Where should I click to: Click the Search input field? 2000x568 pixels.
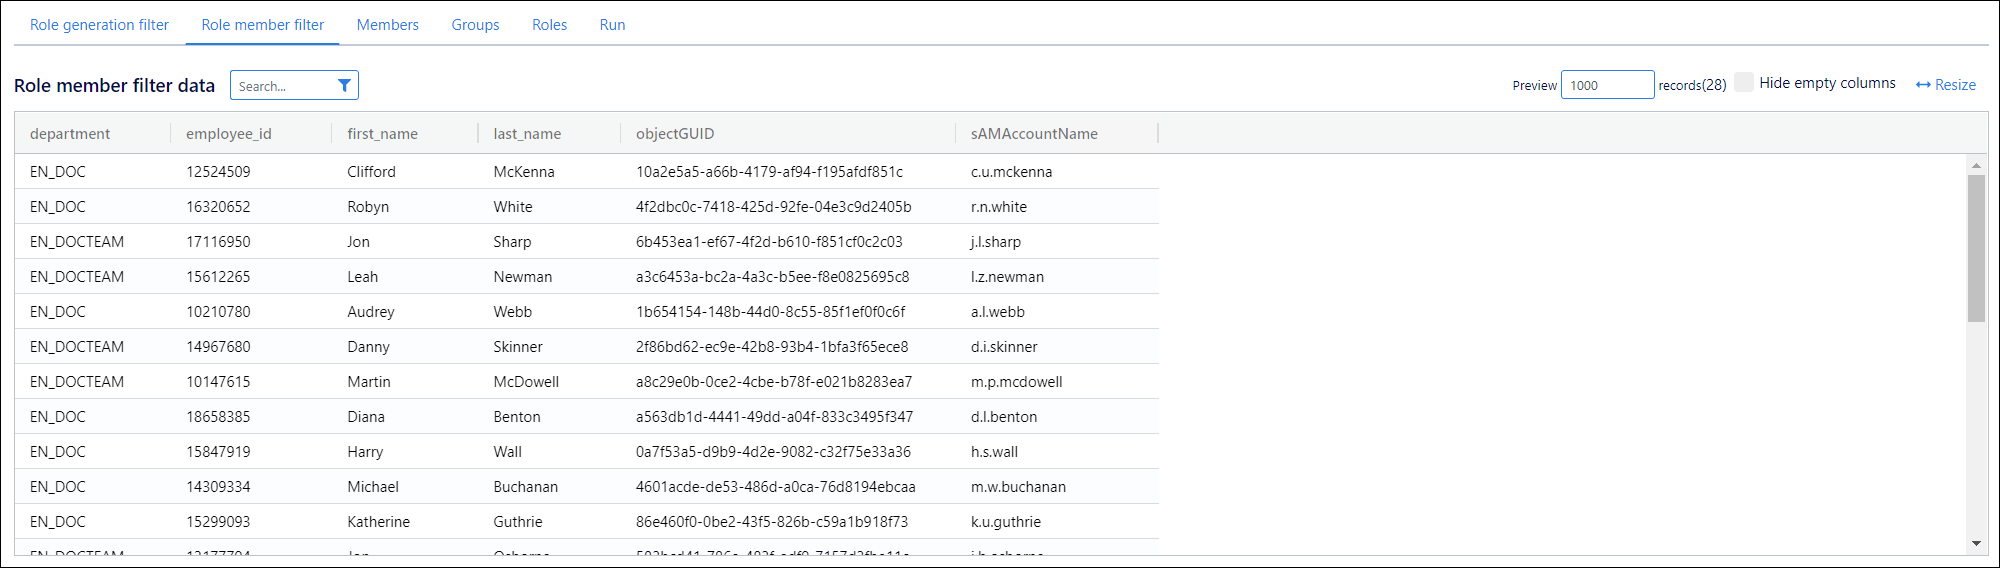coord(282,86)
